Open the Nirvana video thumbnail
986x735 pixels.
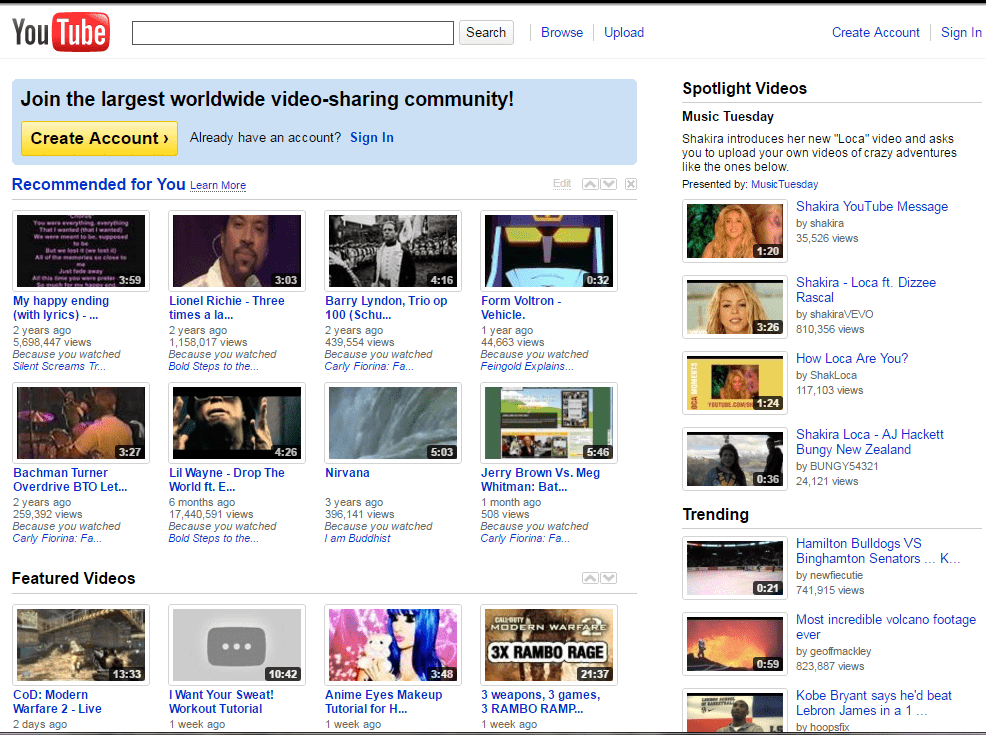pos(393,423)
